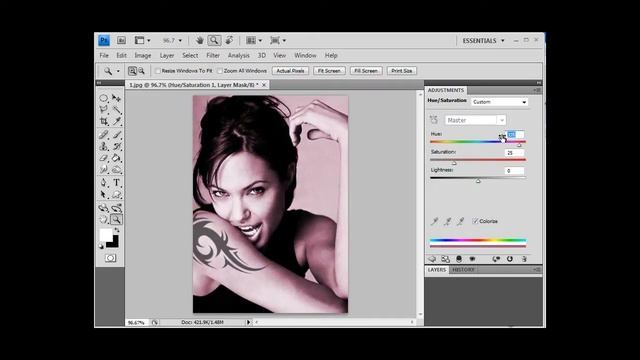Reset default foreground and background colors

pyautogui.click(x=102, y=246)
